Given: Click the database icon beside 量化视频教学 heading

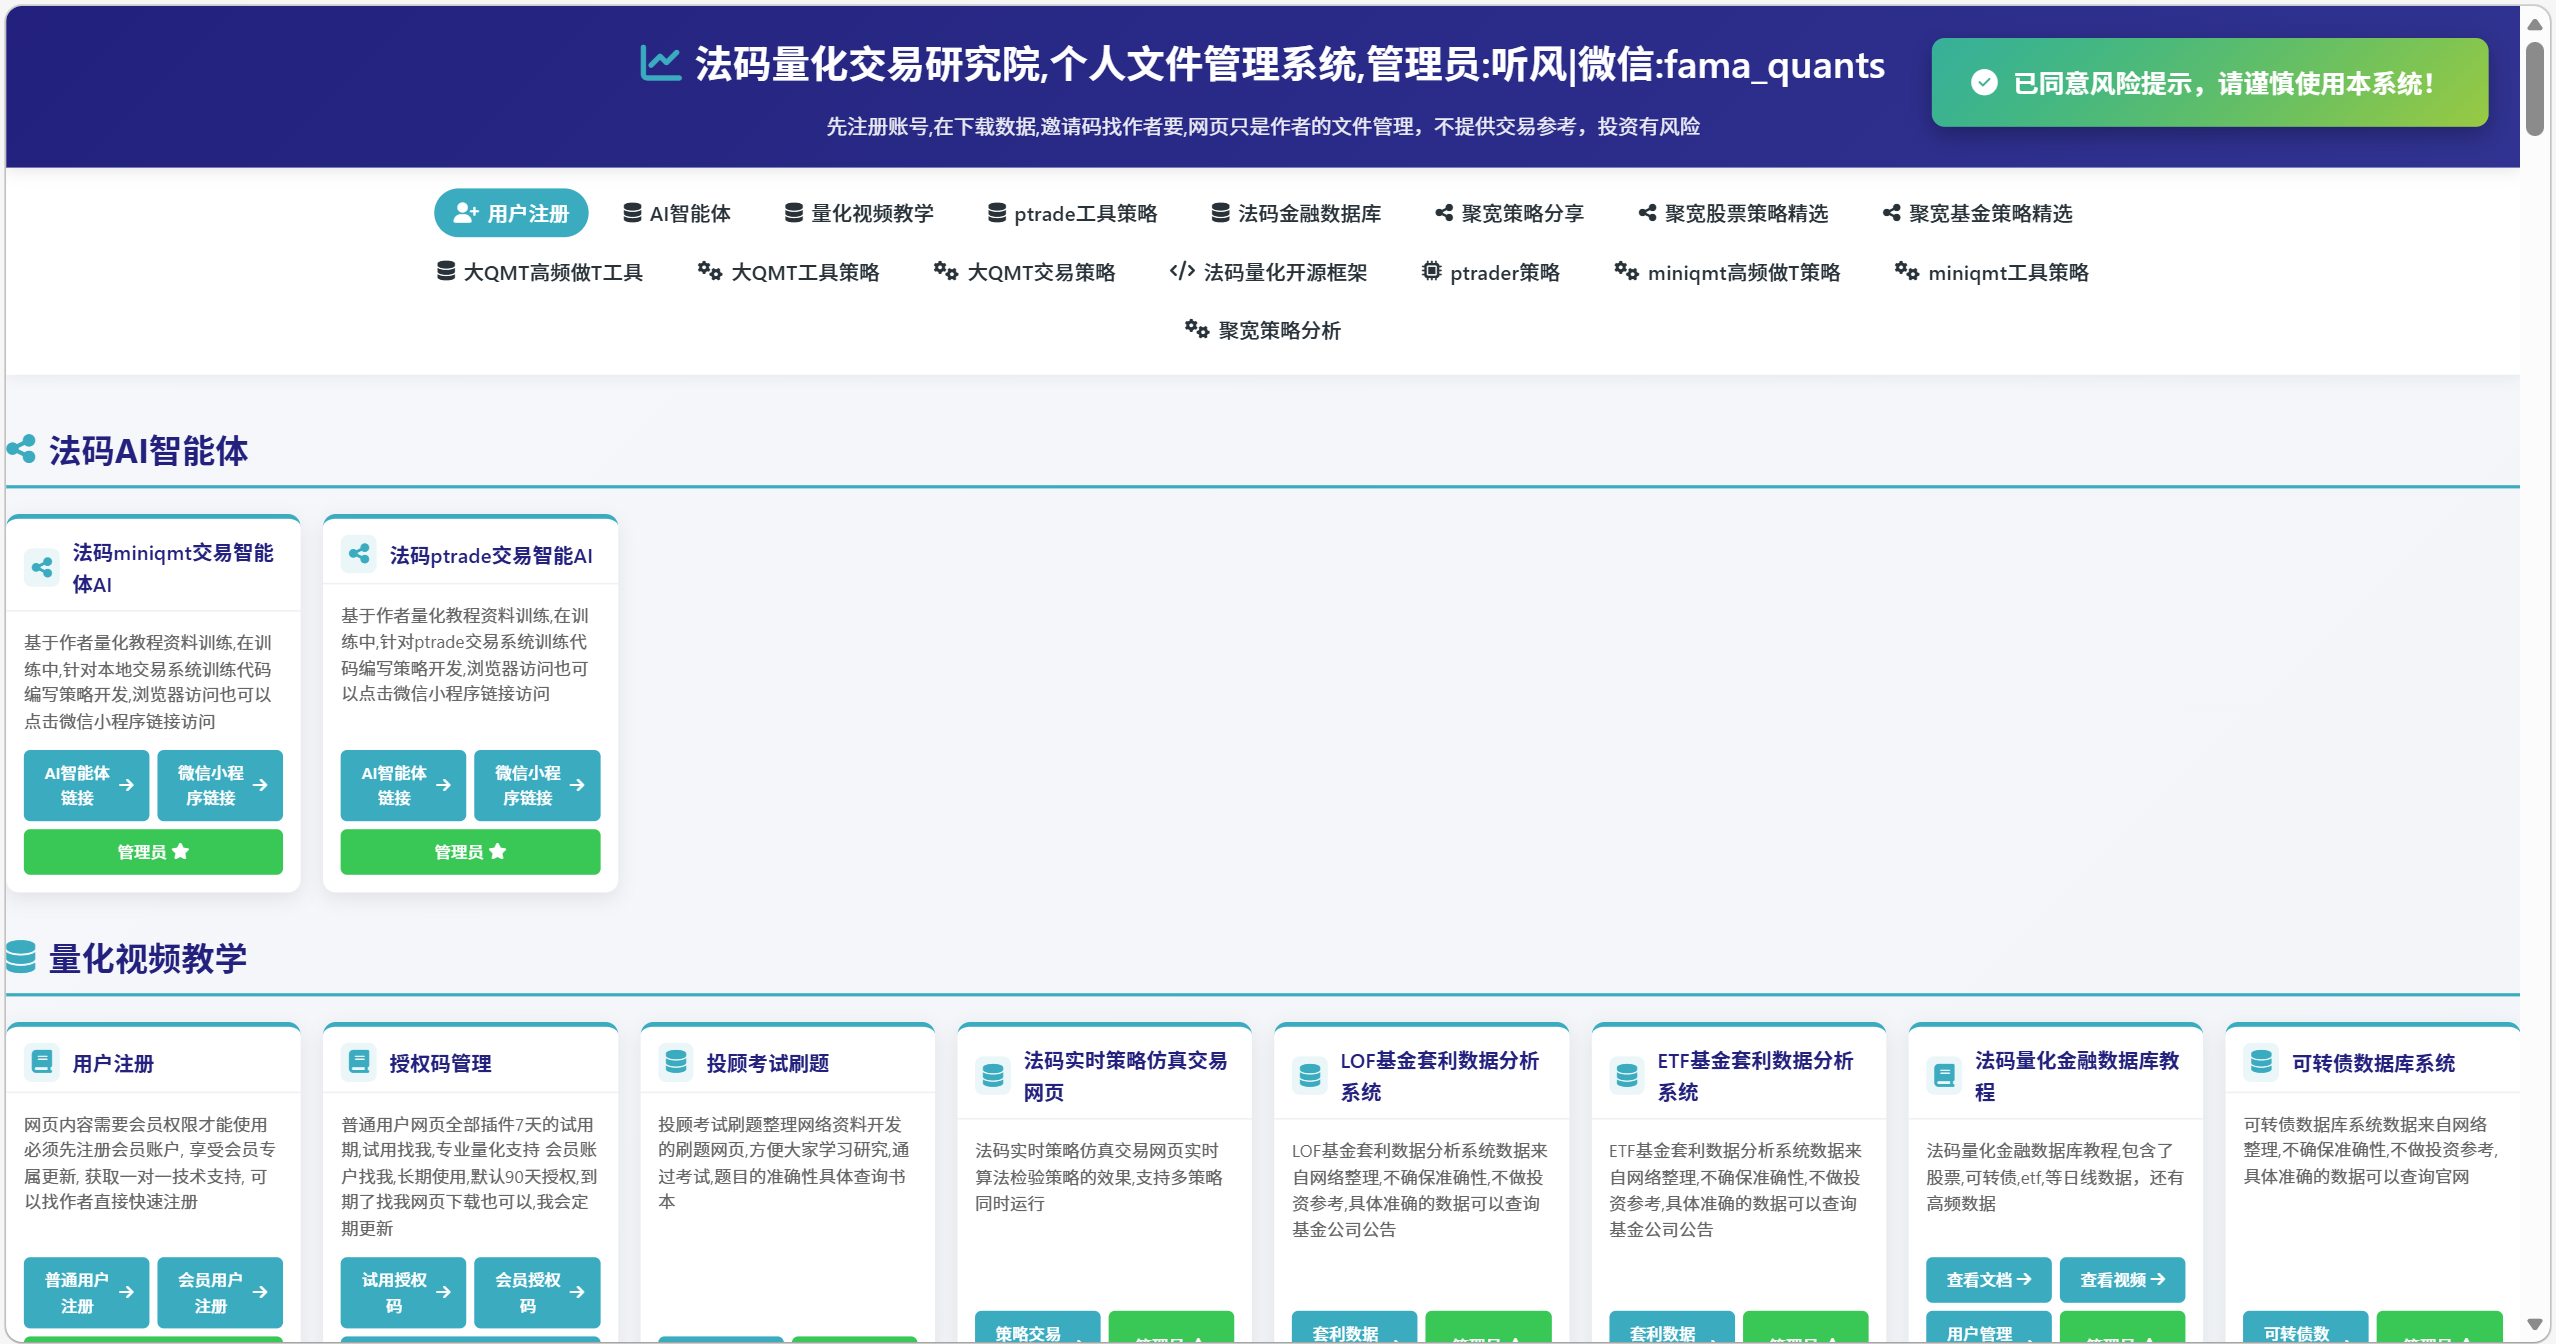Looking at the screenshot, I should (21, 957).
